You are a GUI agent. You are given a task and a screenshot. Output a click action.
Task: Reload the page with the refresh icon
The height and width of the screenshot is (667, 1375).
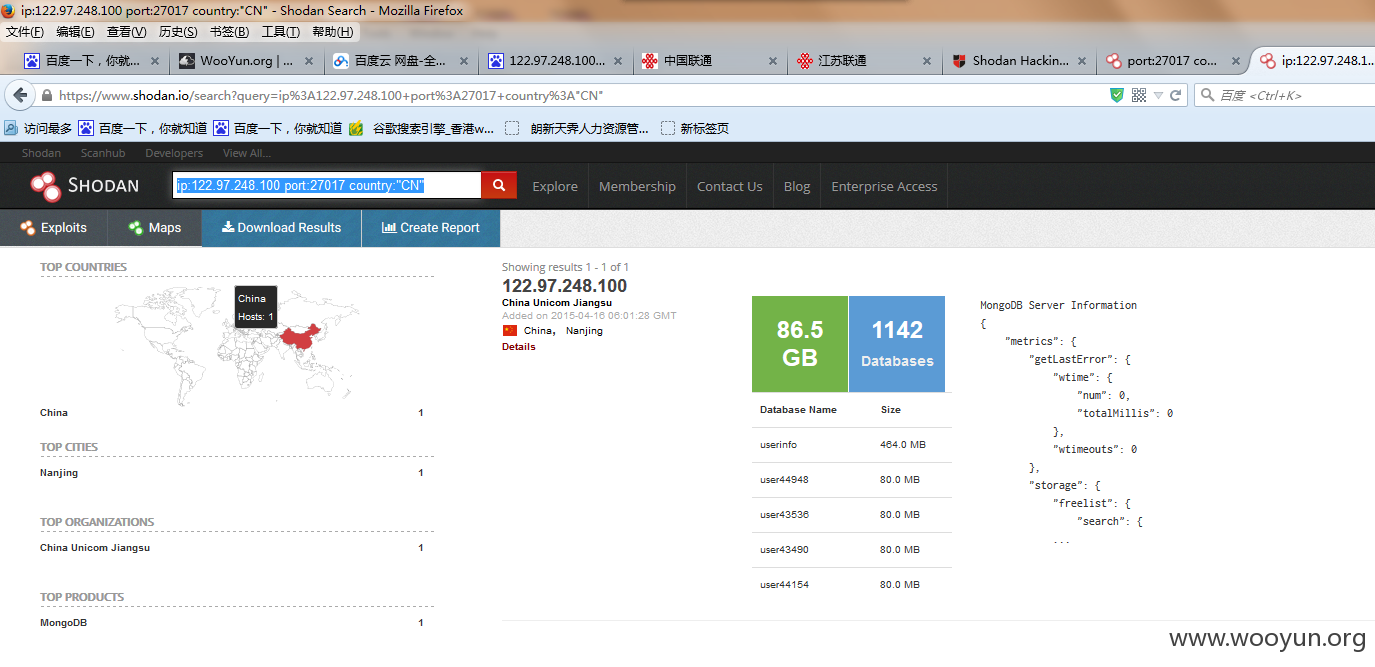pyautogui.click(x=1175, y=96)
